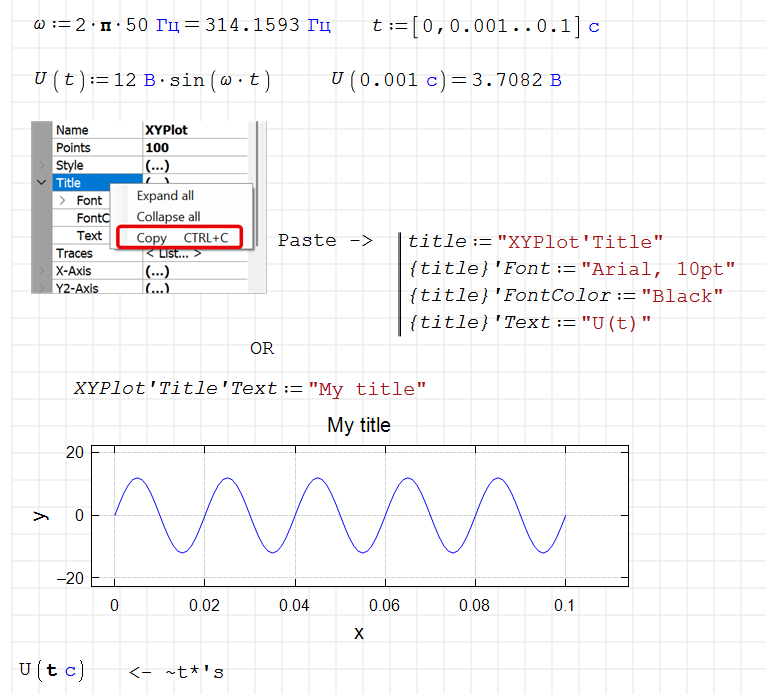The image size is (766, 694).
Task: Choose Expand all in context menu
Action: pos(166,196)
